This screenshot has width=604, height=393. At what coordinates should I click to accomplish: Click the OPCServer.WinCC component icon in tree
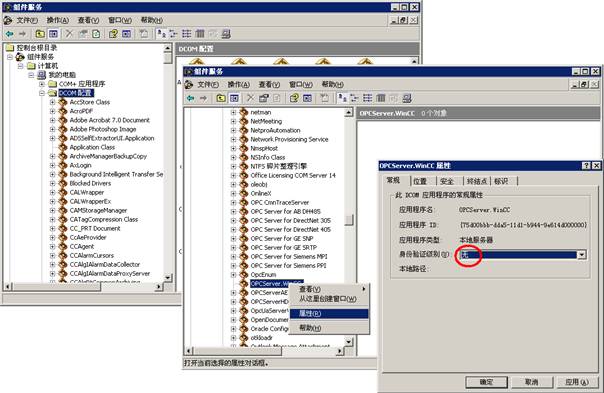click(243, 284)
